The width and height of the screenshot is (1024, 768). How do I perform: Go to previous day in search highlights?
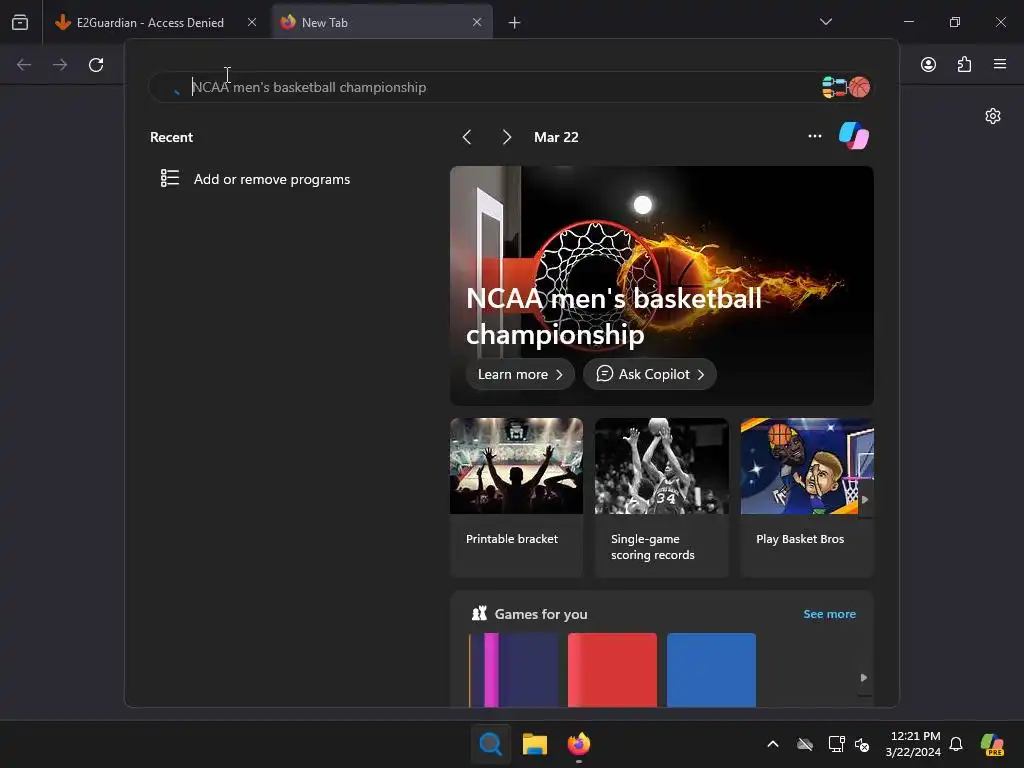point(466,137)
